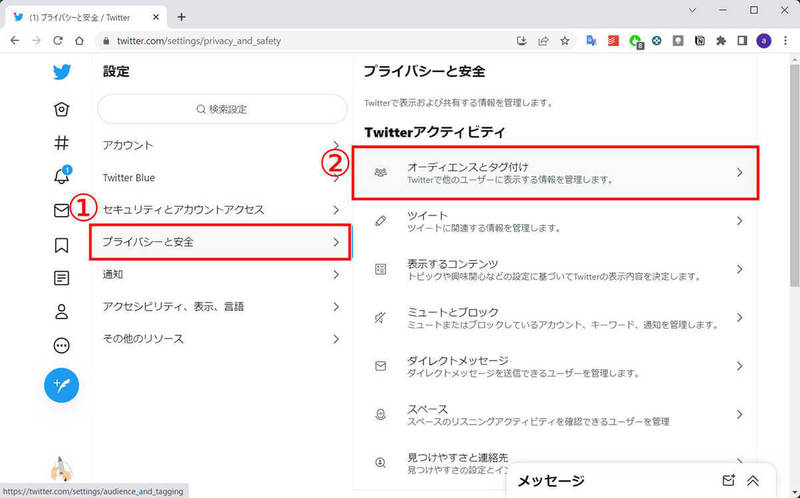Toggle browser side panel icon
Screen dimensions: 800x498
(742, 41)
